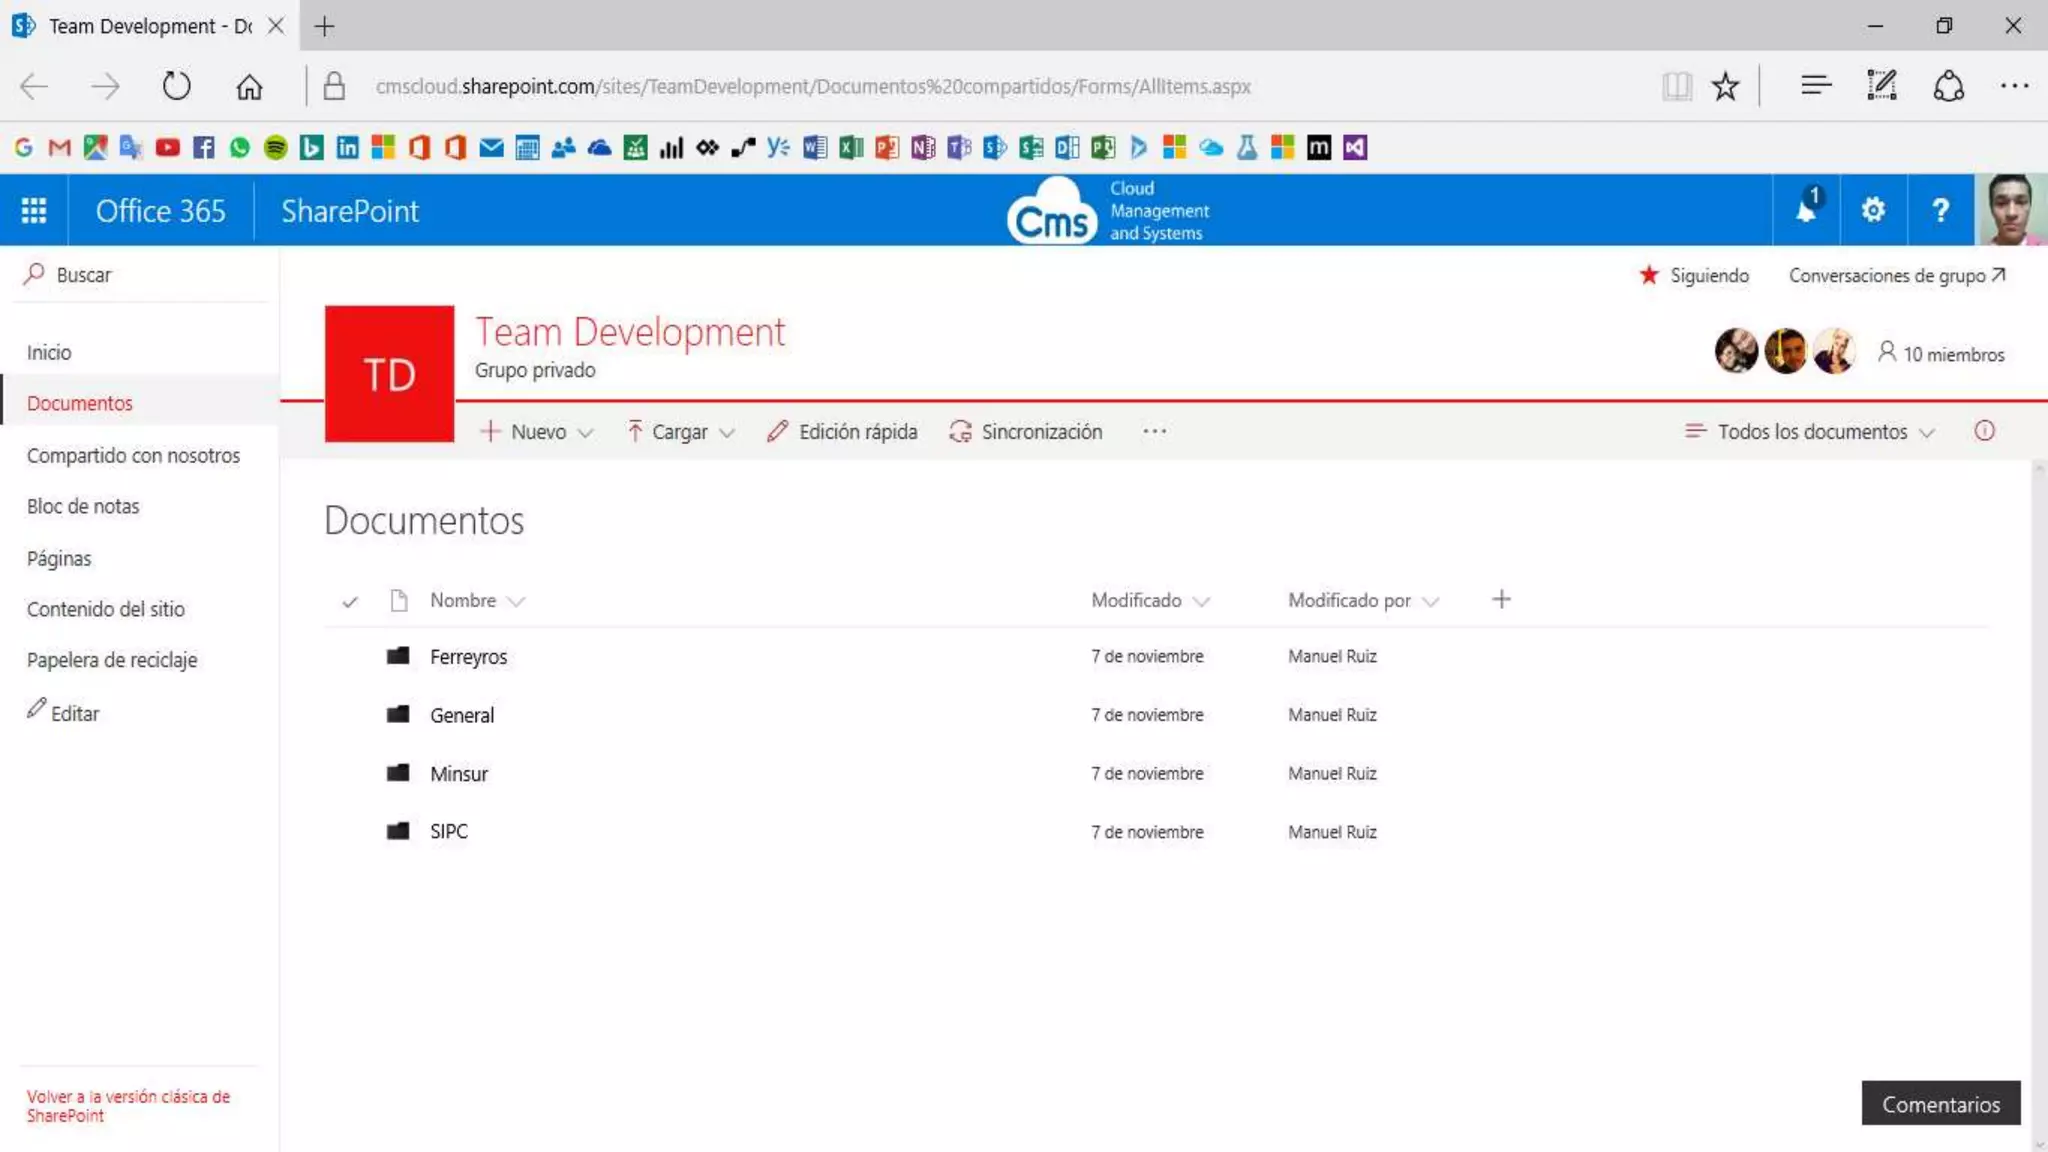Open the notifications bell

coord(1806,210)
